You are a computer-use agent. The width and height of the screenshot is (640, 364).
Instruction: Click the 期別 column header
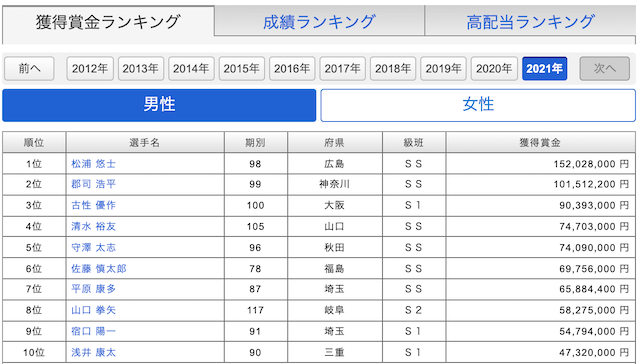[x=256, y=142]
